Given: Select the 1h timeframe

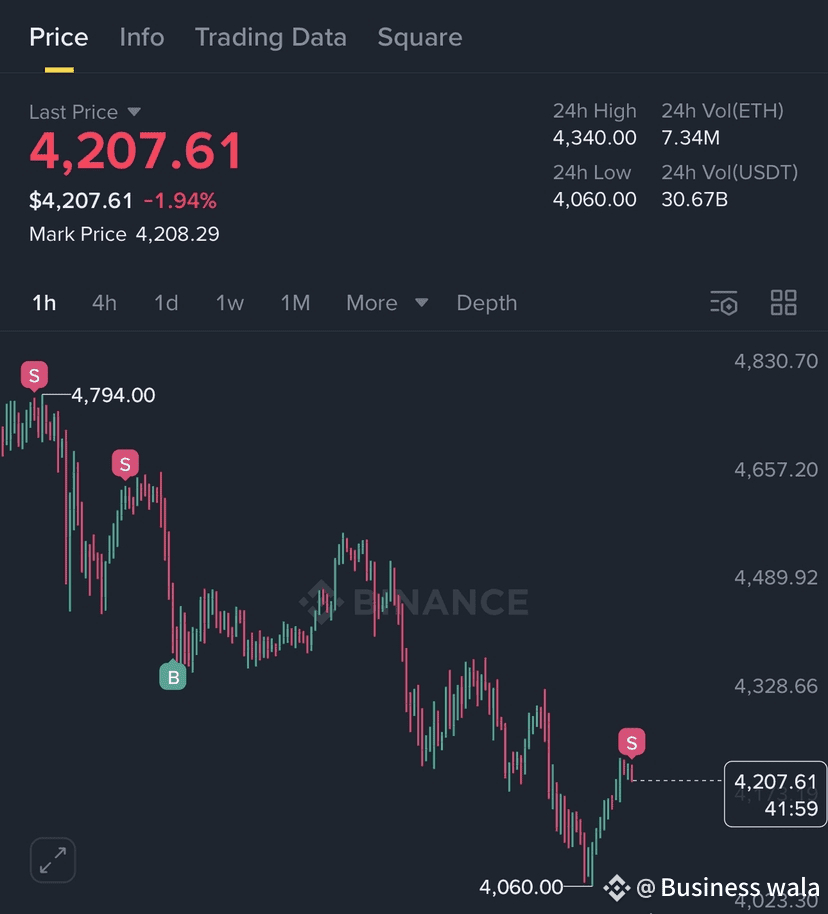Looking at the screenshot, I should click(44, 303).
